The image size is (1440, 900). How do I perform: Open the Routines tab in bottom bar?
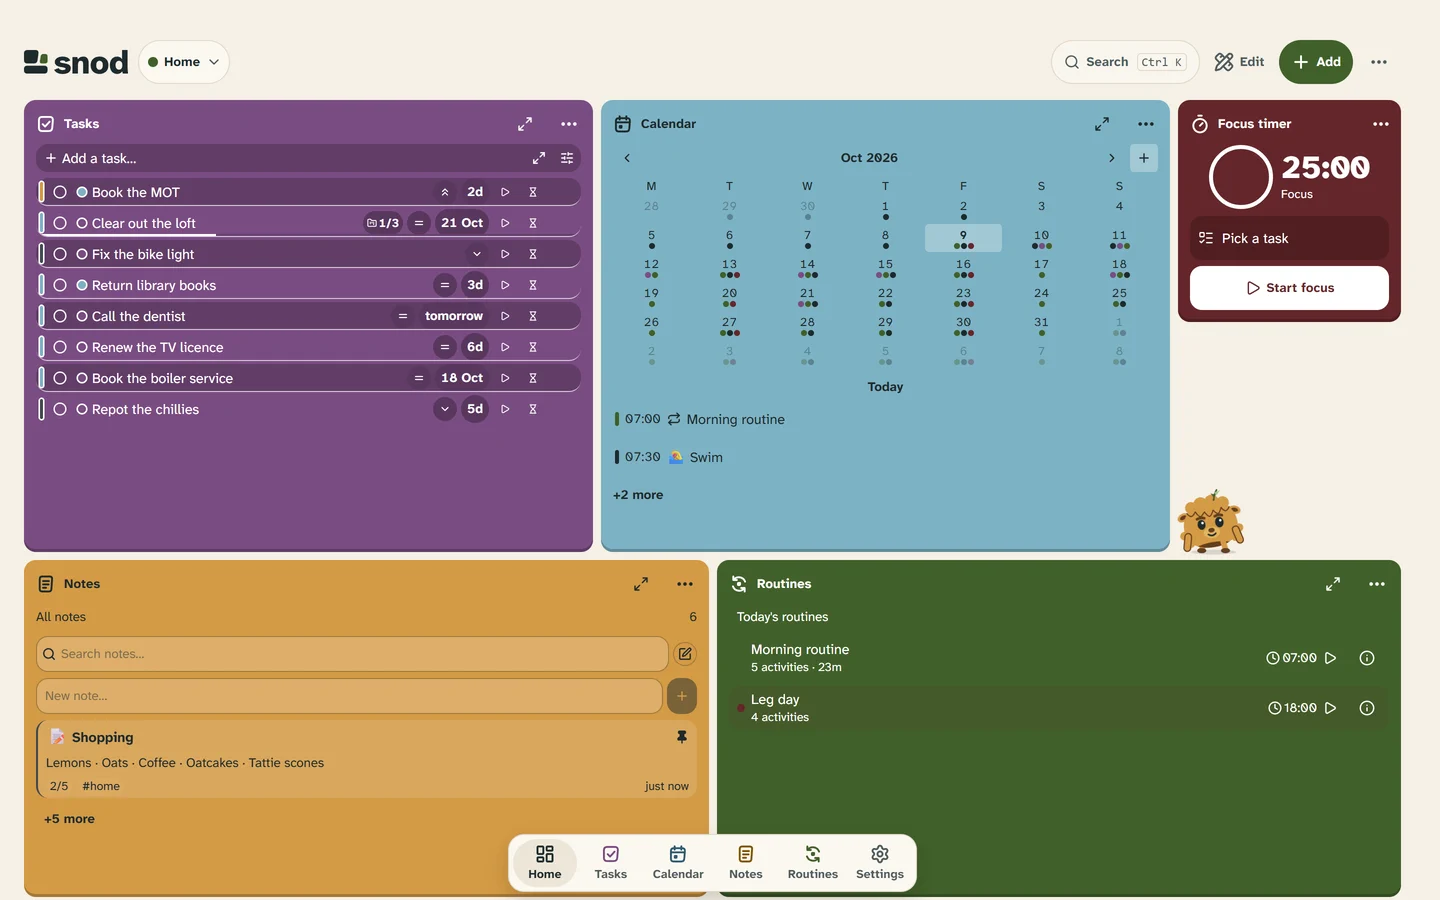click(x=813, y=862)
